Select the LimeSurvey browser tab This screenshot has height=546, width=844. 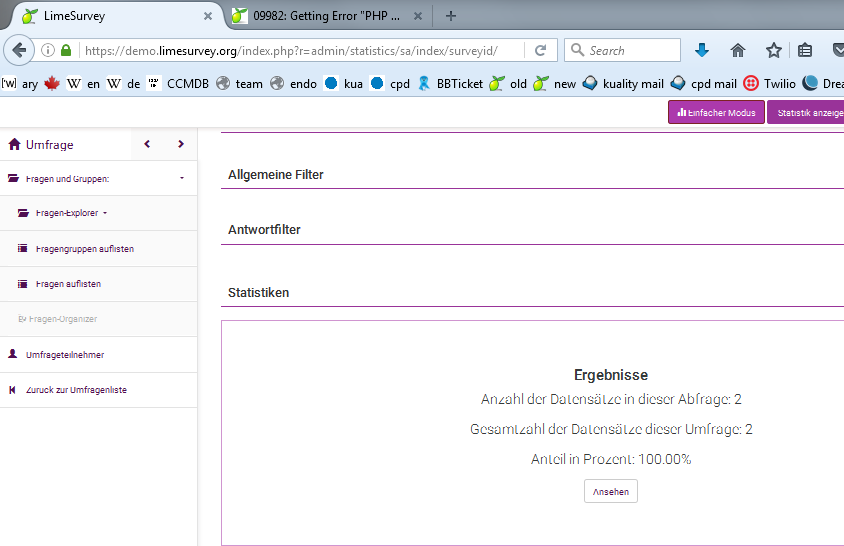tap(110, 16)
